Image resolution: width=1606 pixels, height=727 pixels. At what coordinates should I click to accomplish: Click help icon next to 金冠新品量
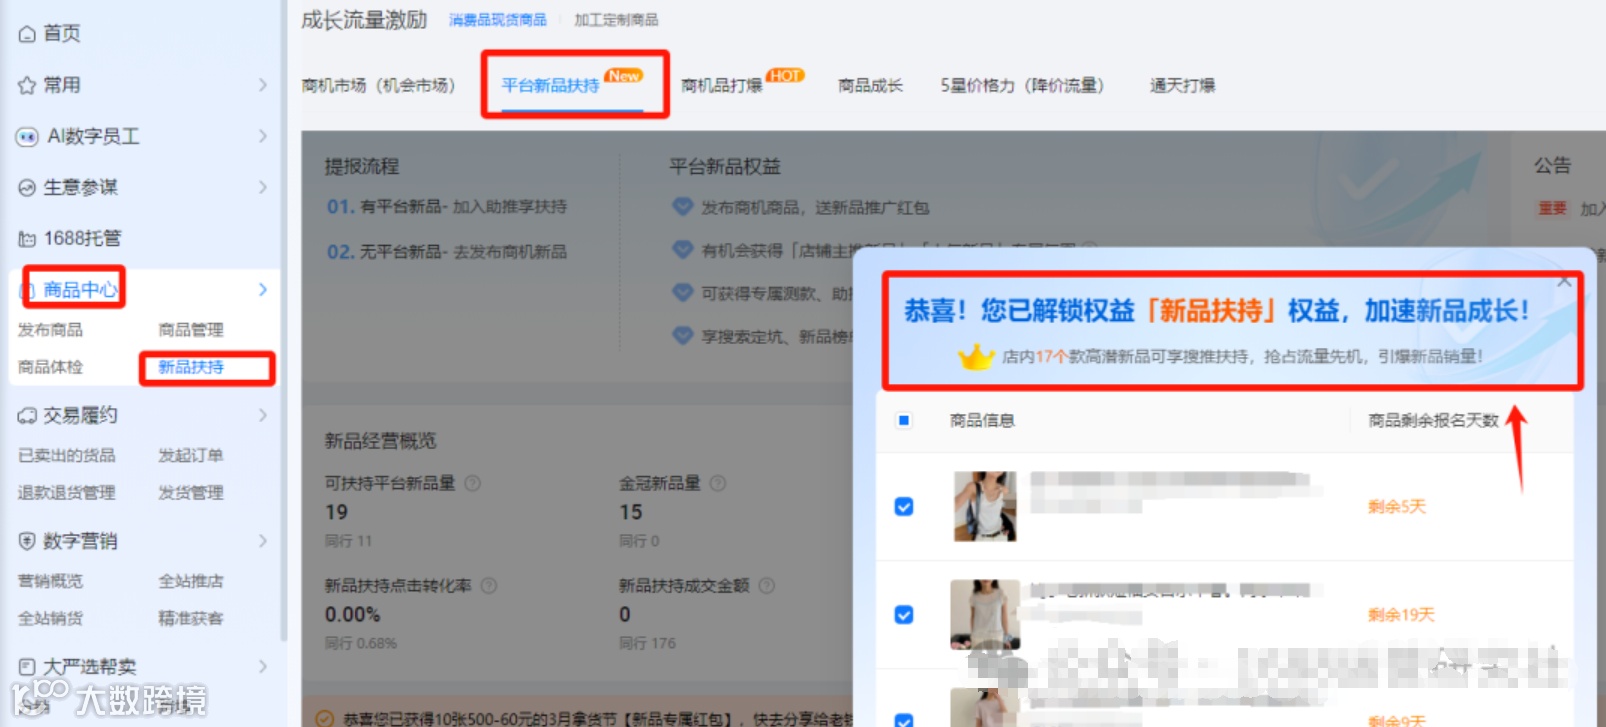(x=718, y=483)
